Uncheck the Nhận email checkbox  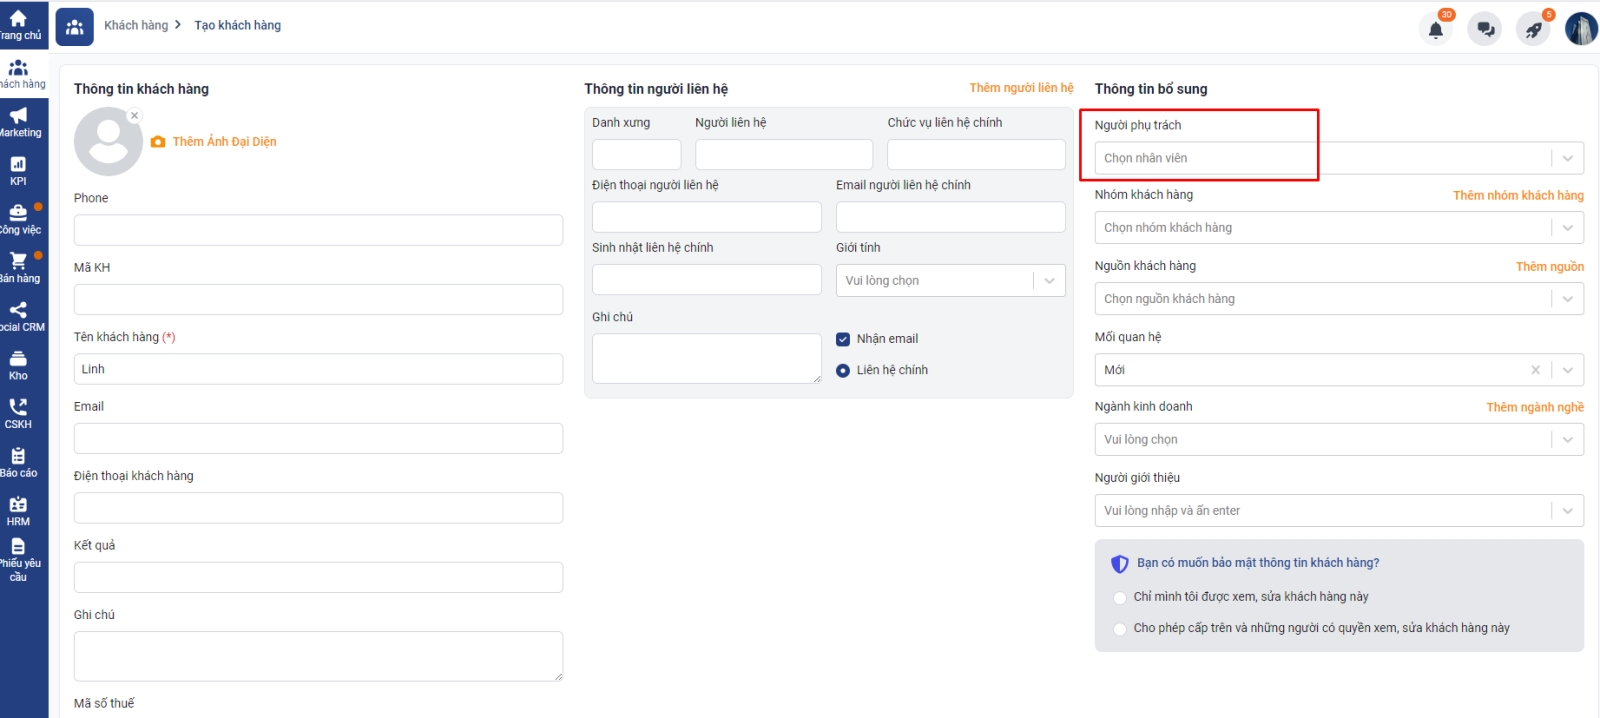click(x=843, y=339)
